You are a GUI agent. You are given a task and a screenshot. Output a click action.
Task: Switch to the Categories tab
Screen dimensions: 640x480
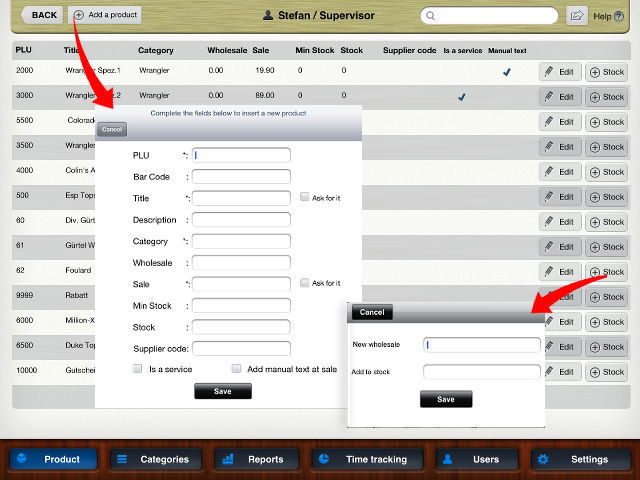152,459
